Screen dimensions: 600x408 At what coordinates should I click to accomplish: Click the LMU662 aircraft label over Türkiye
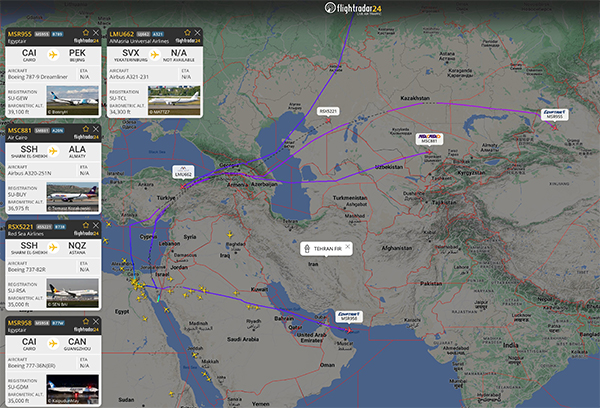click(x=183, y=172)
